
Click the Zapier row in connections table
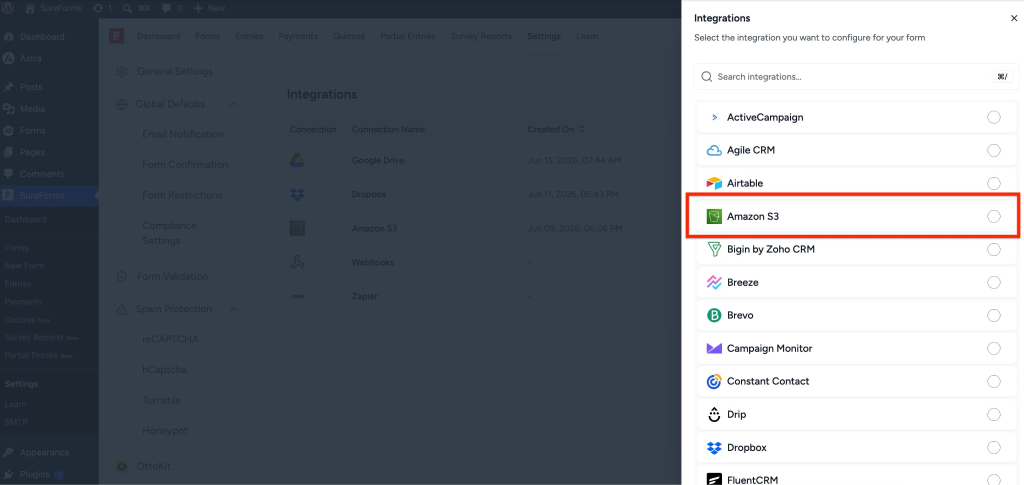coord(480,296)
